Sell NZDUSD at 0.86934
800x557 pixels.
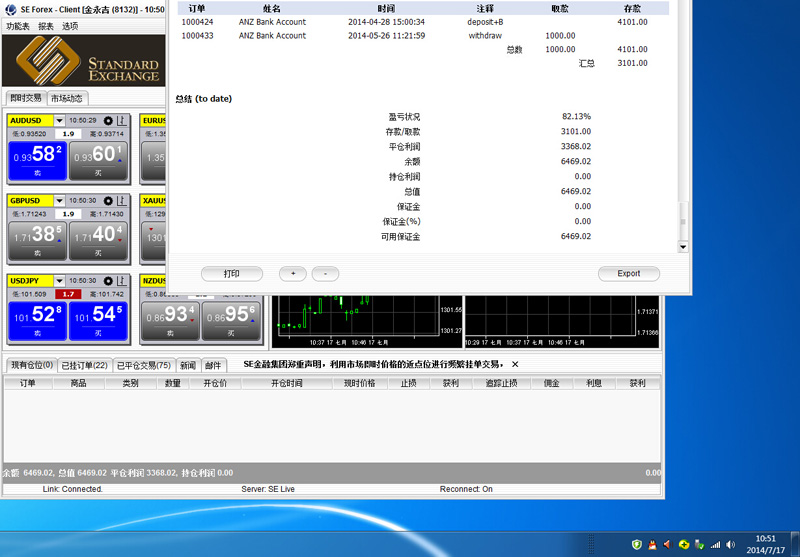(170, 321)
